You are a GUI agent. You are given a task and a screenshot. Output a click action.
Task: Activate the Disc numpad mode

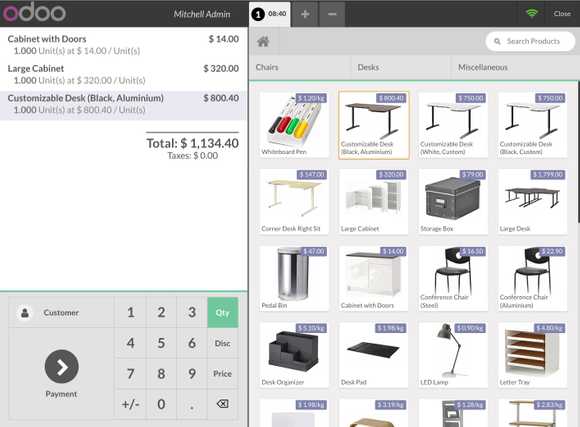(x=222, y=343)
